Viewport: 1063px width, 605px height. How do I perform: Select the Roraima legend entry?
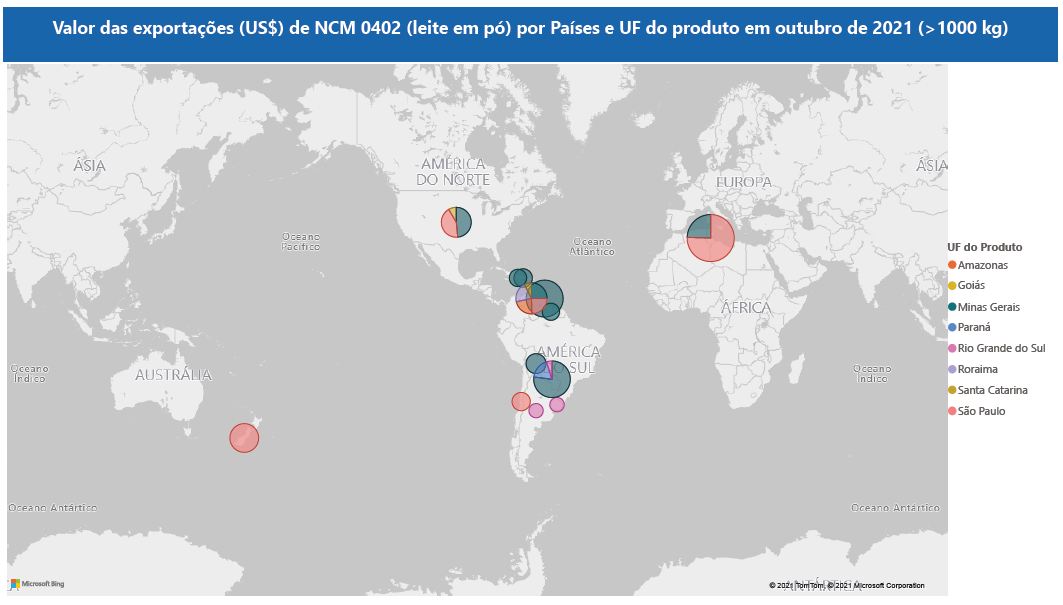coord(973,369)
